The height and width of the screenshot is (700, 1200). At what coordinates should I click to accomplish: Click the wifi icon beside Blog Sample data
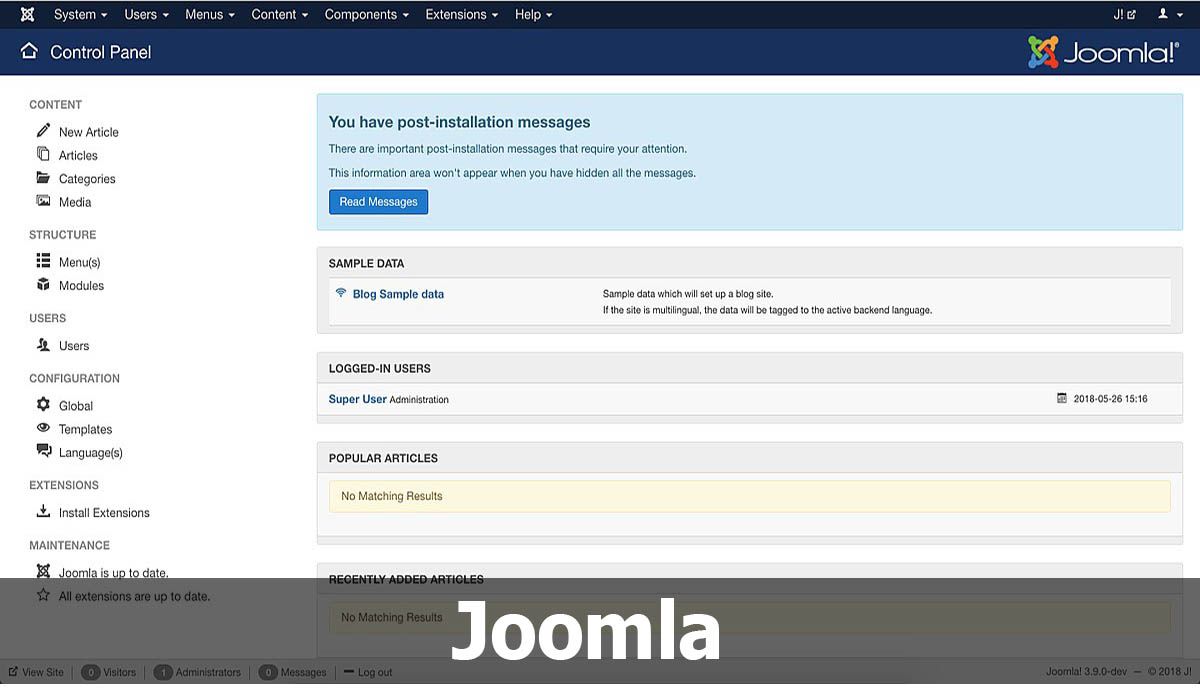point(341,294)
